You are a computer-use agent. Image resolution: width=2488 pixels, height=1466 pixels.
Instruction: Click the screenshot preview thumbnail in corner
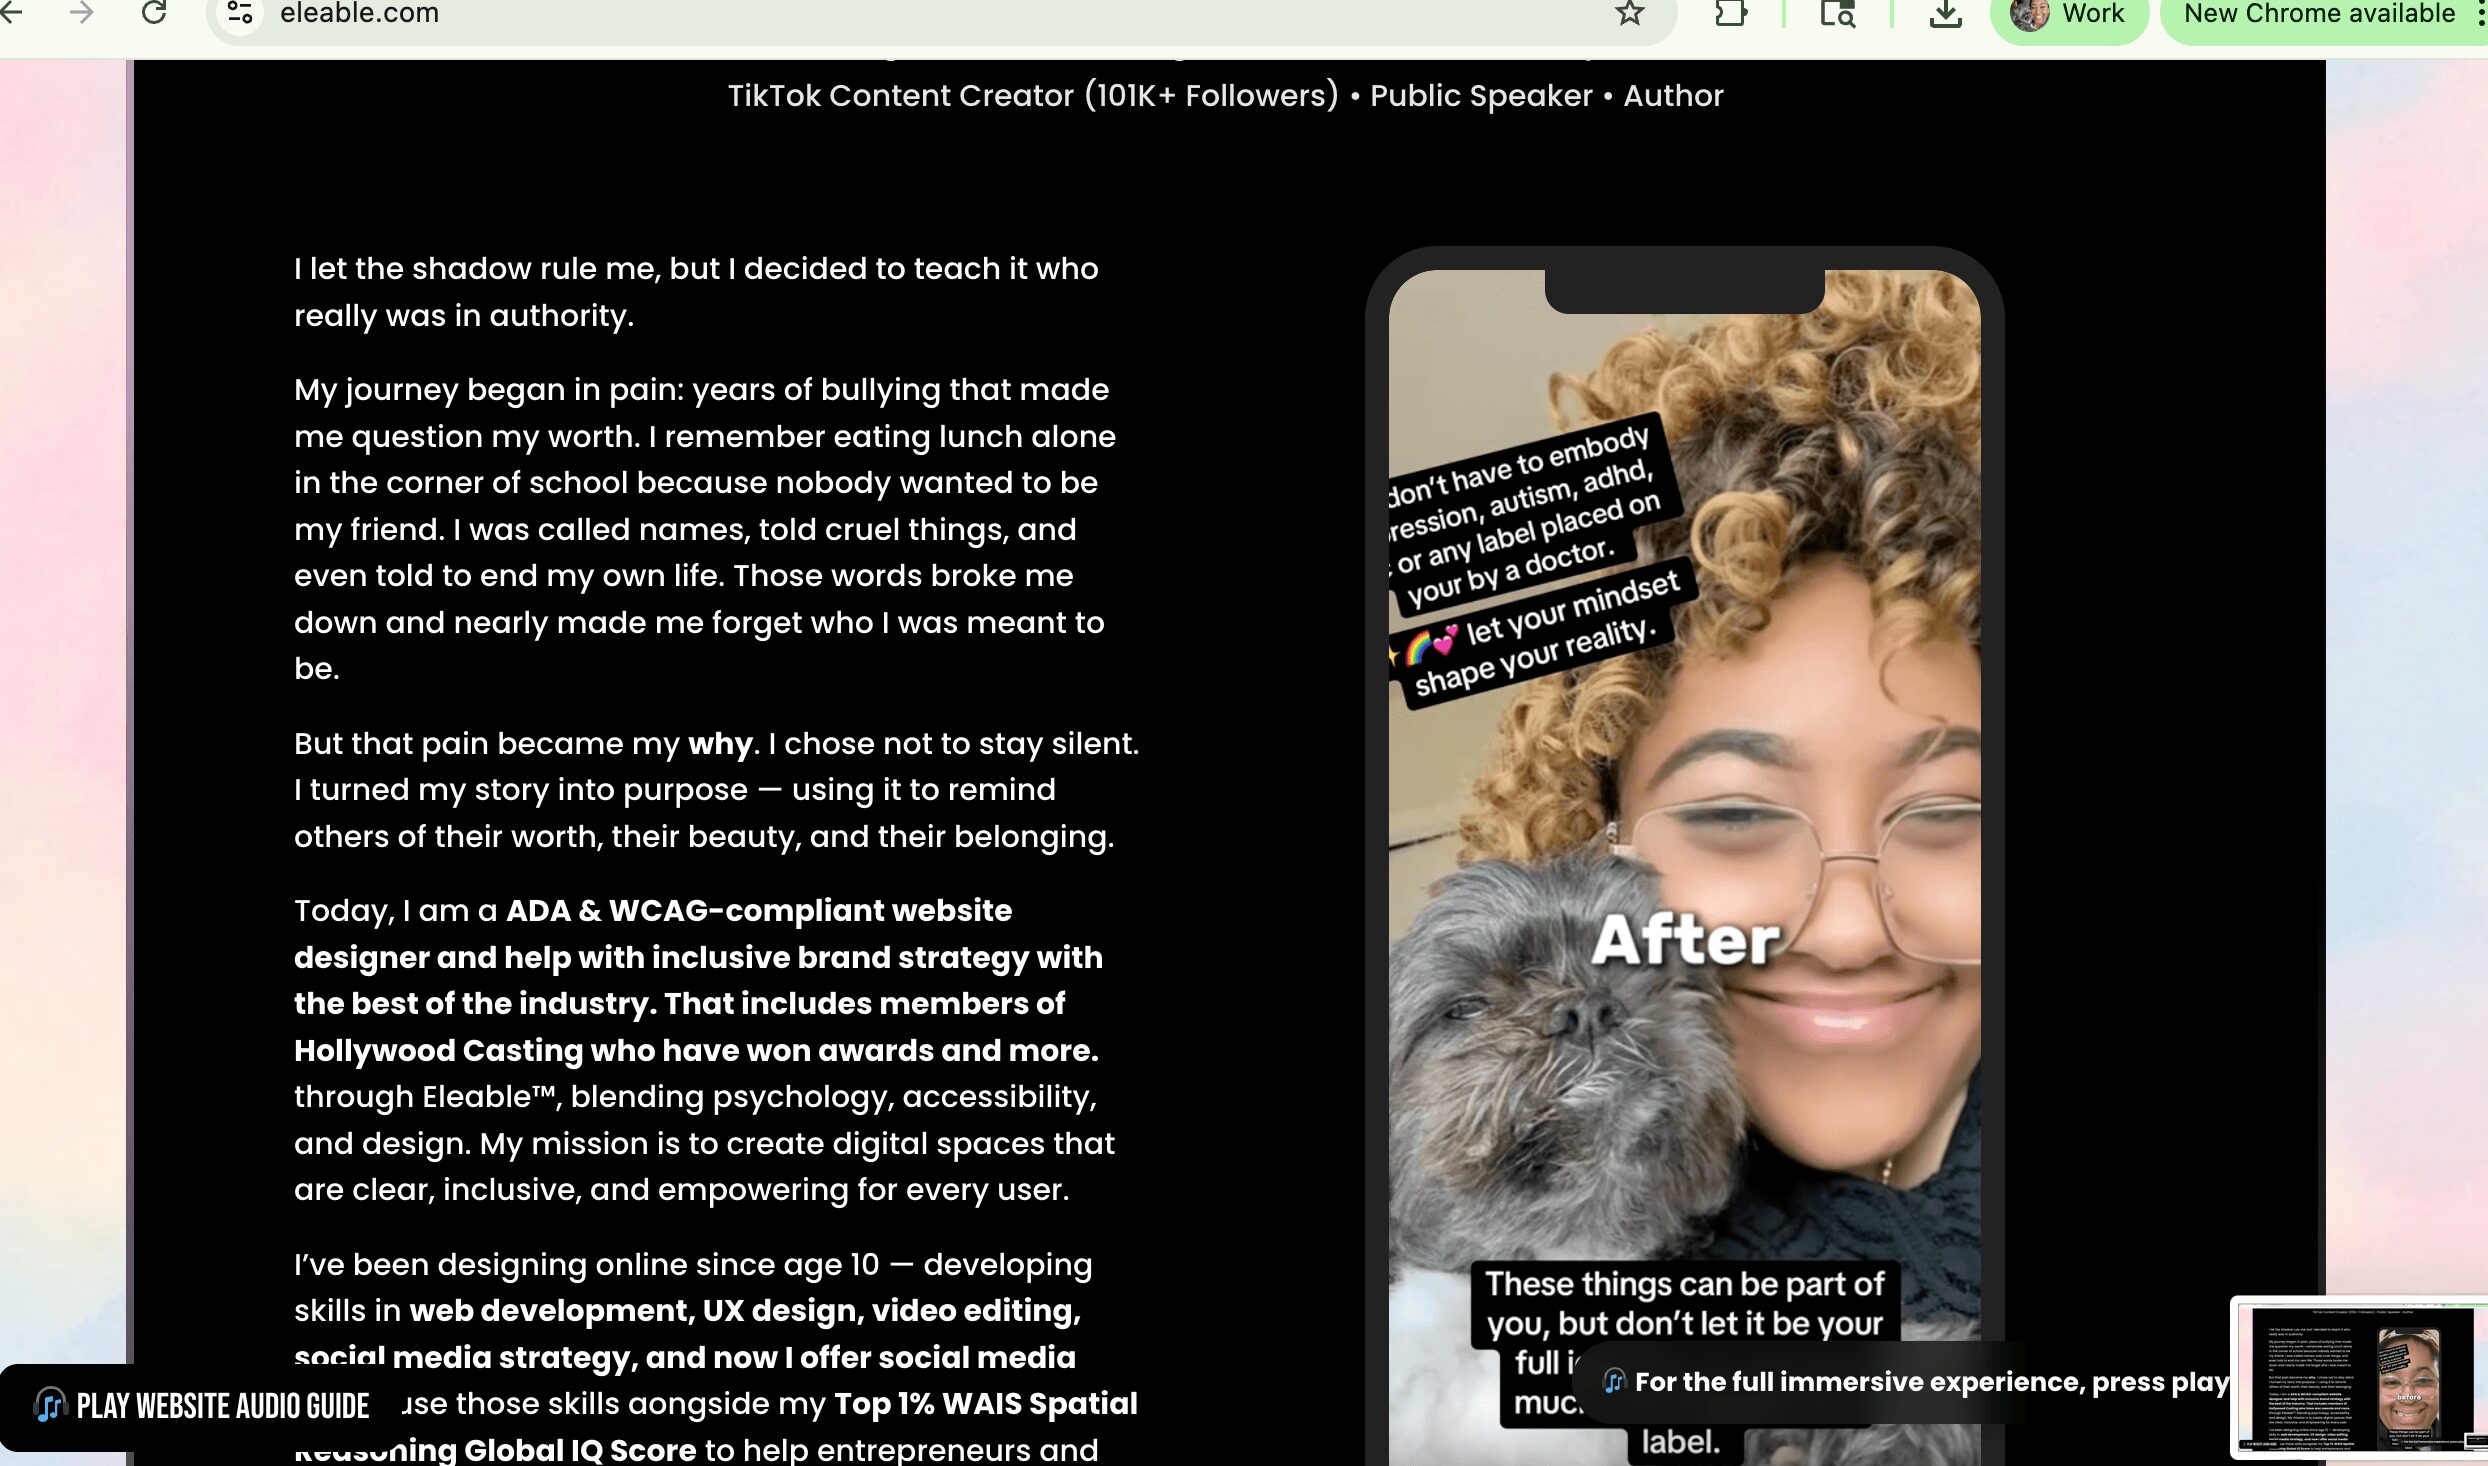[x=2358, y=1378]
